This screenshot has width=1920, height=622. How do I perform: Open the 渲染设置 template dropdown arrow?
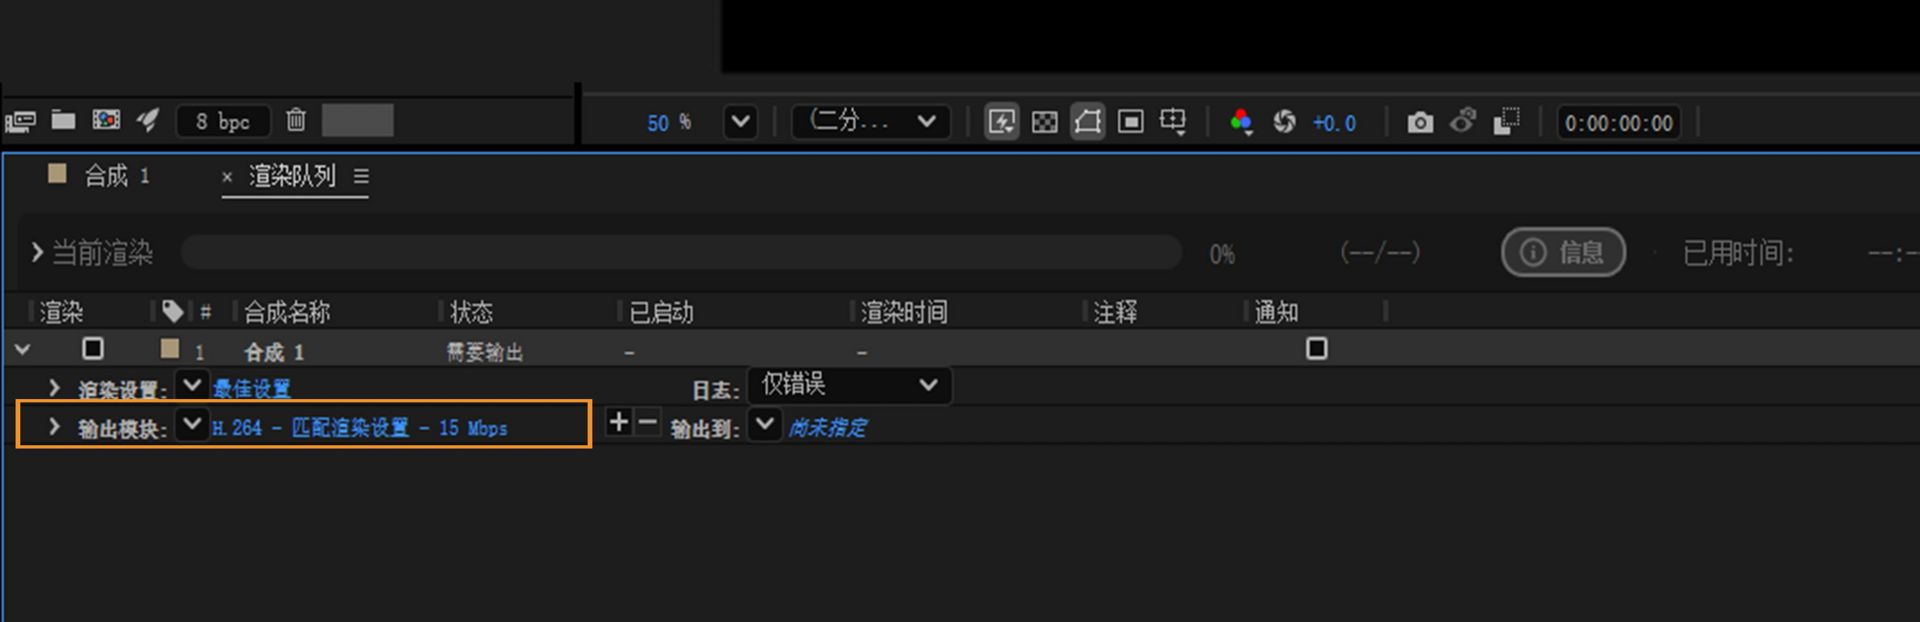[x=191, y=384]
